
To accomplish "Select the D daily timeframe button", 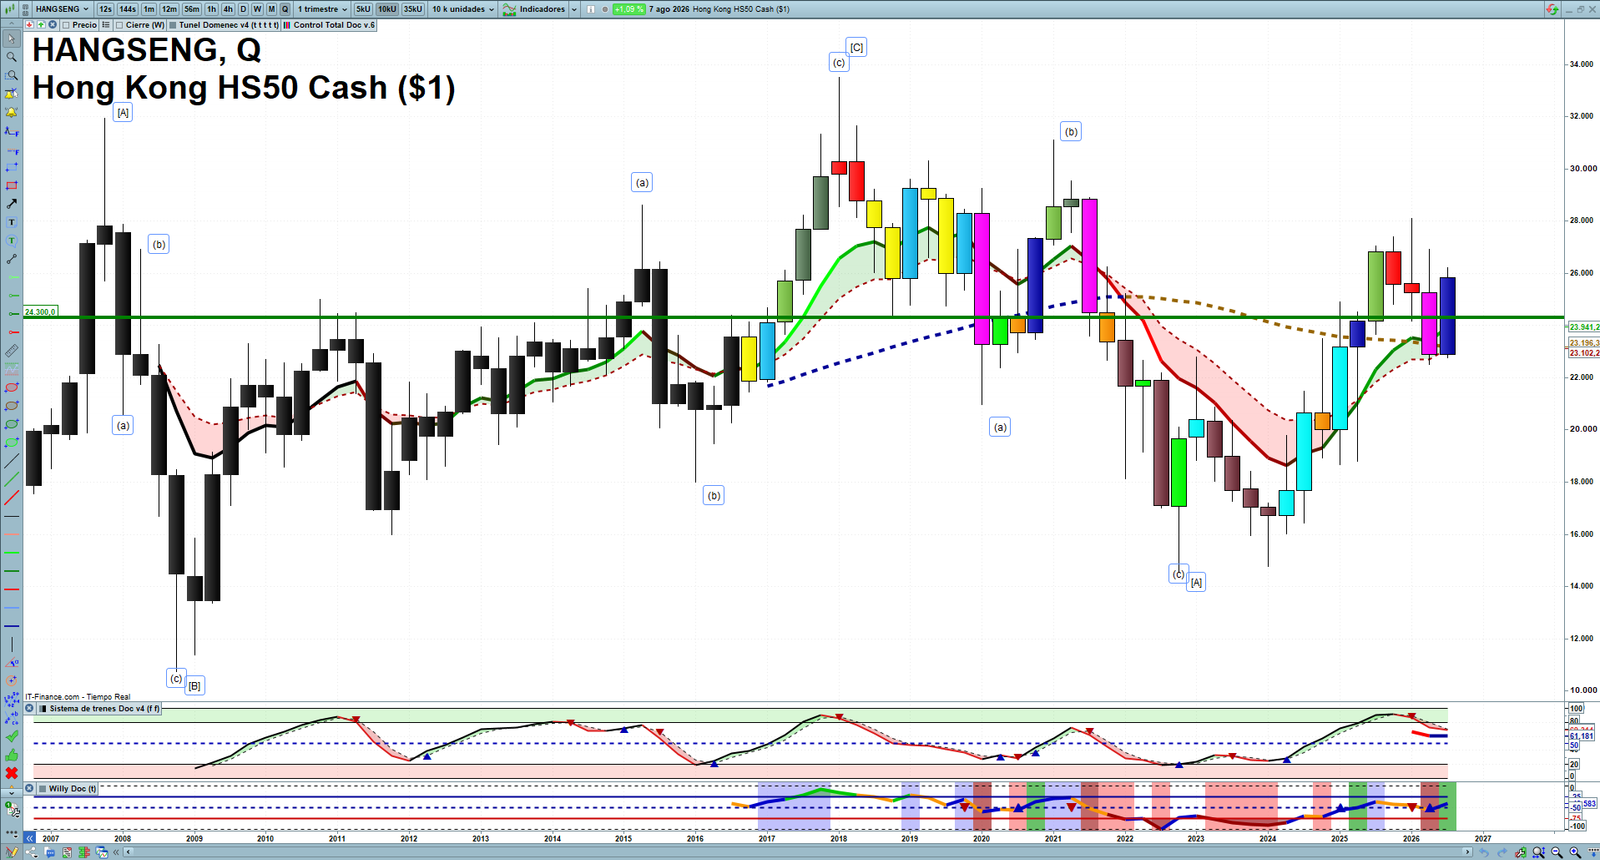I will (243, 9).
